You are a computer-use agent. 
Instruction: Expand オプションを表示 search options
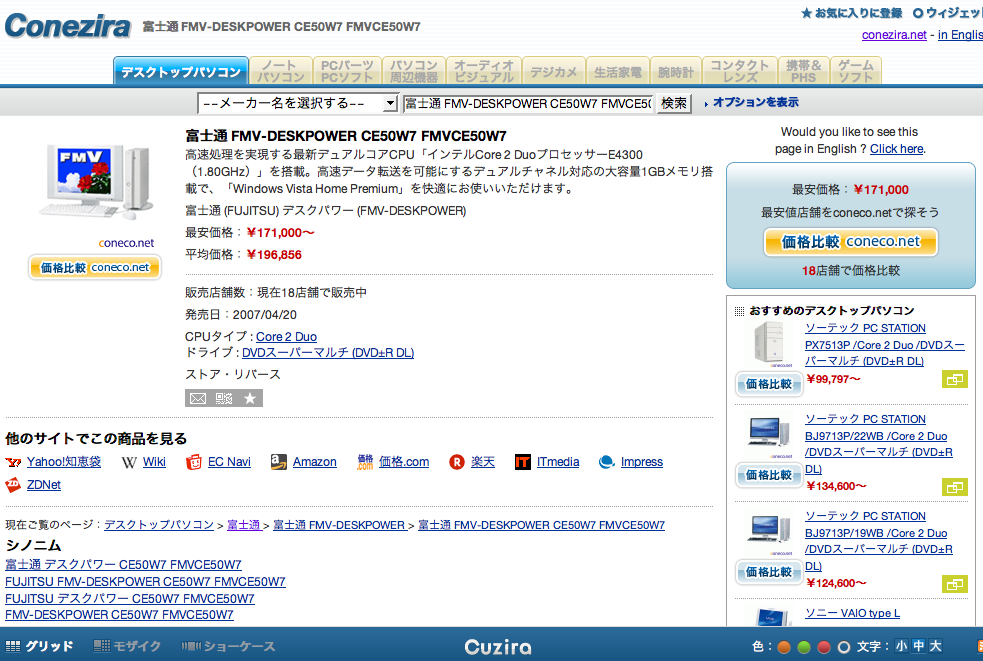[x=755, y=103]
